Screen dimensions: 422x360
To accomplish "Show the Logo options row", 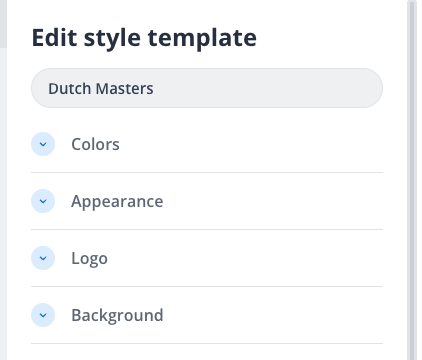I will click(x=207, y=258).
